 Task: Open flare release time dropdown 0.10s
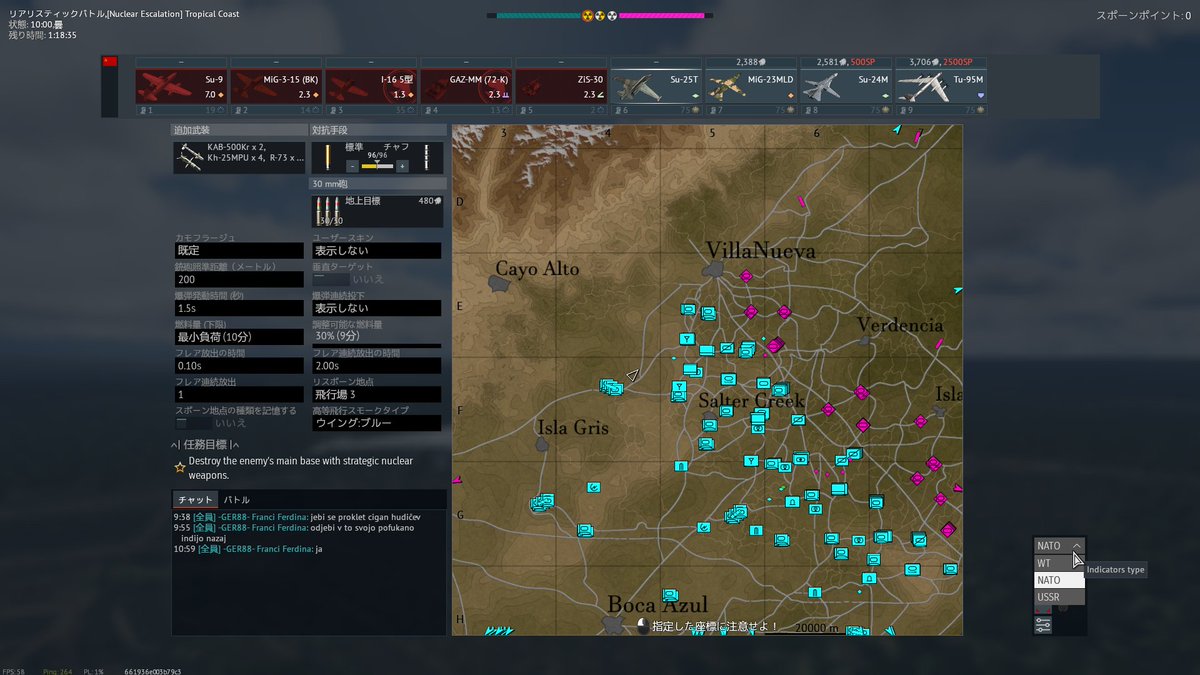[239, 366]
